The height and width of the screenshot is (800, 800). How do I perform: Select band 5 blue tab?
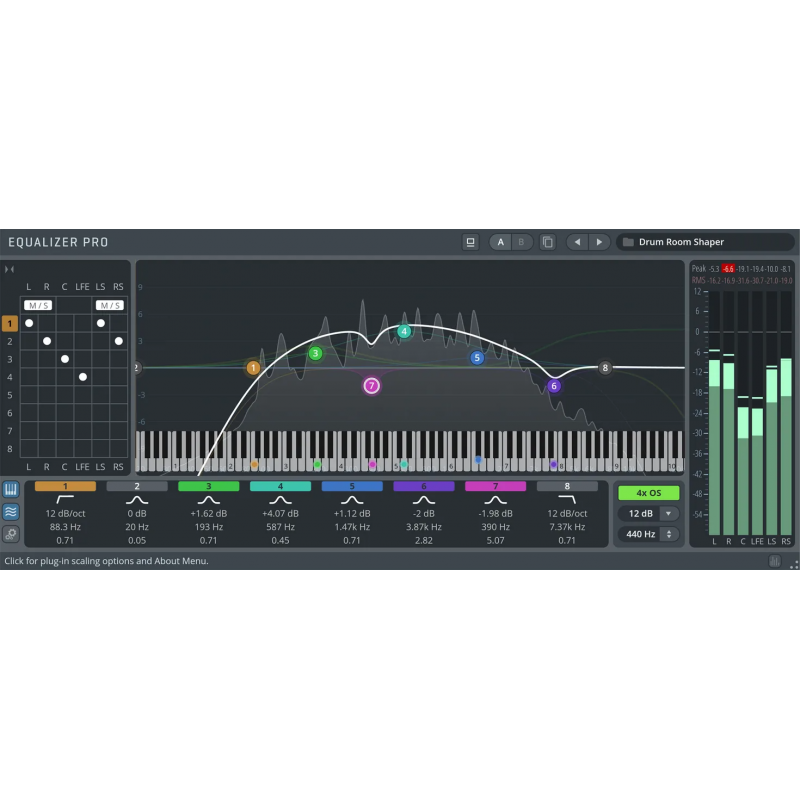pos(352,486)
